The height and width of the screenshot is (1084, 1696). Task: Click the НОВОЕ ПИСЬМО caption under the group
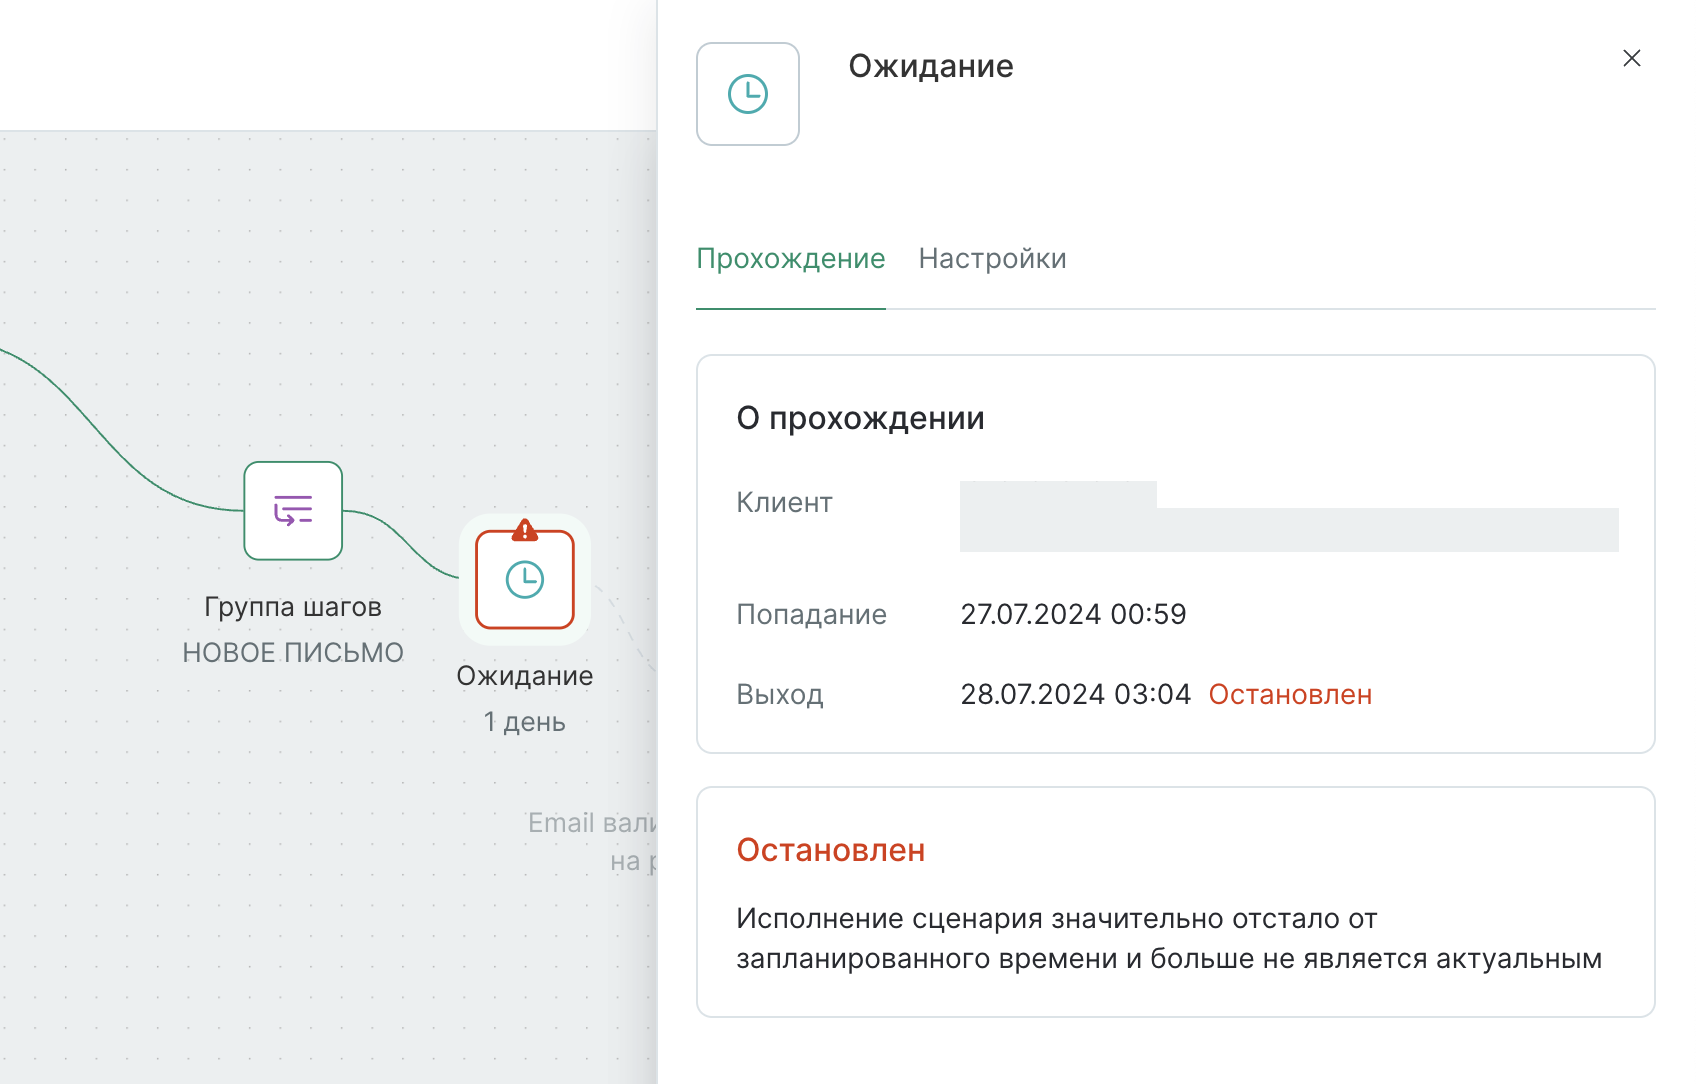[293, 653]
